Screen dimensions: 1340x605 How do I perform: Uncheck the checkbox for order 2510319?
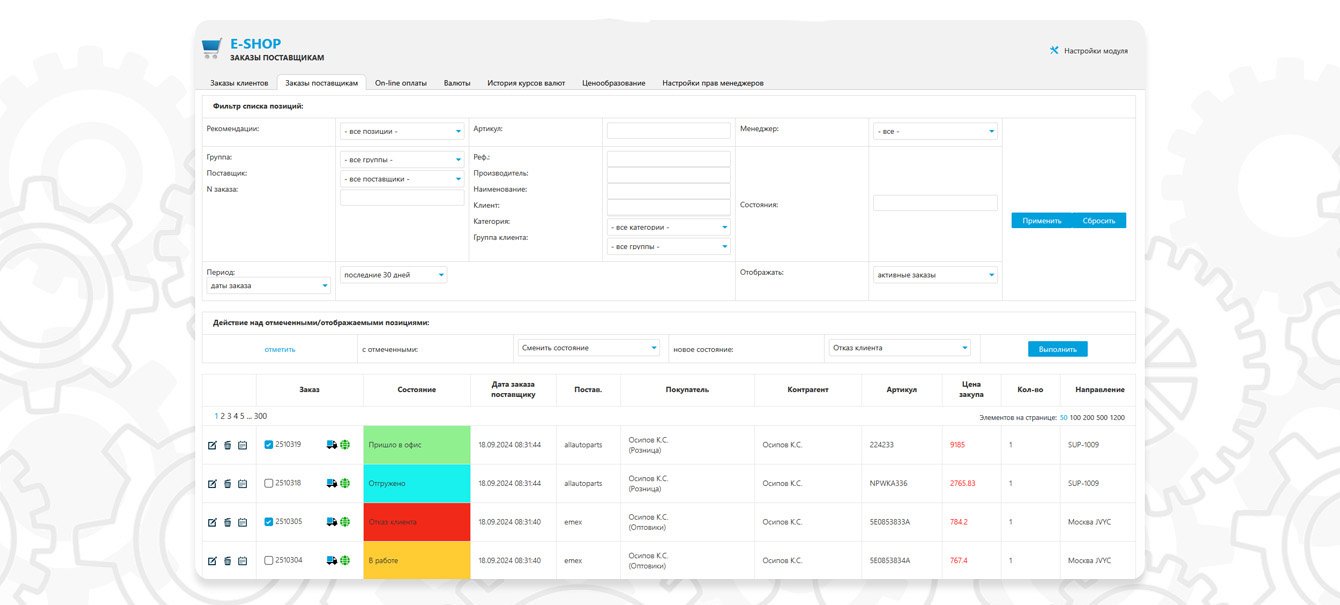(x=268, y=444)
